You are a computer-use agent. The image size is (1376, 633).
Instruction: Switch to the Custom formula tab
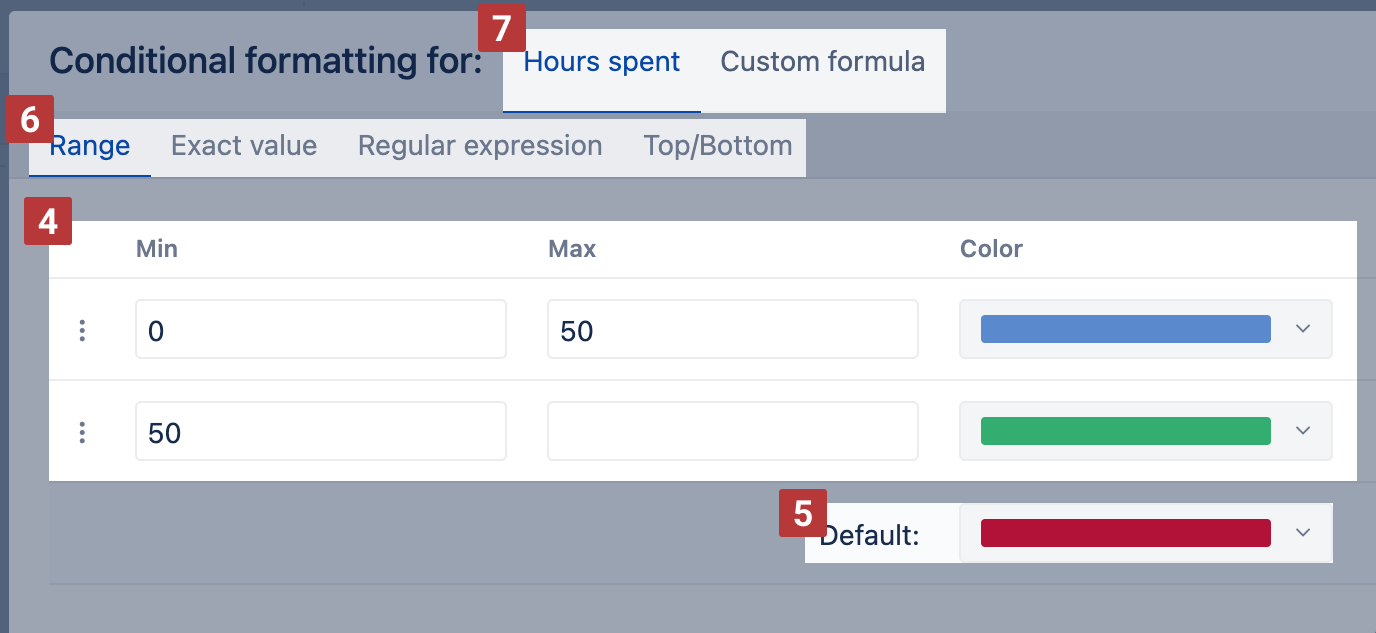point(822,62)
